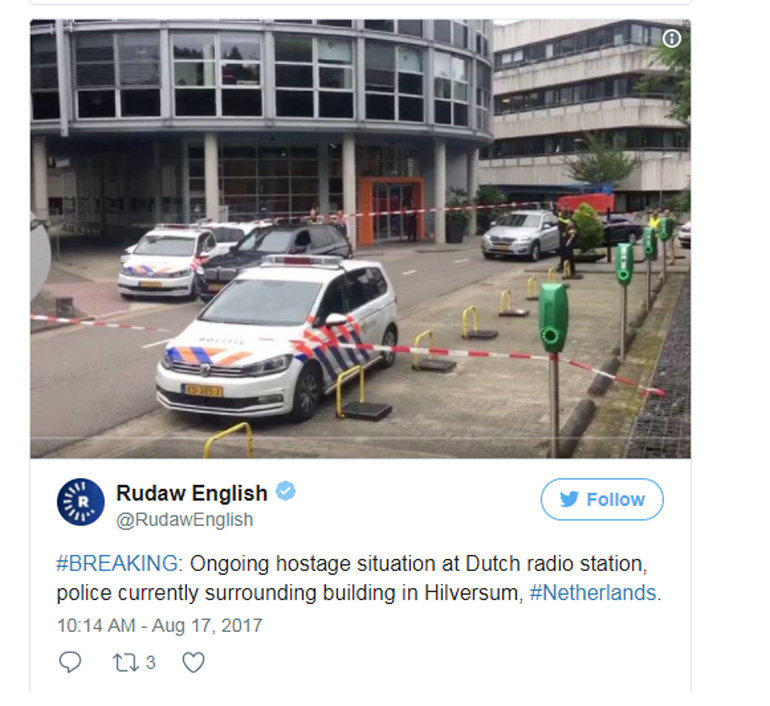Open the #BREAKING hashtag
This screenshot has height=706, width=770.
coord(117,563)
